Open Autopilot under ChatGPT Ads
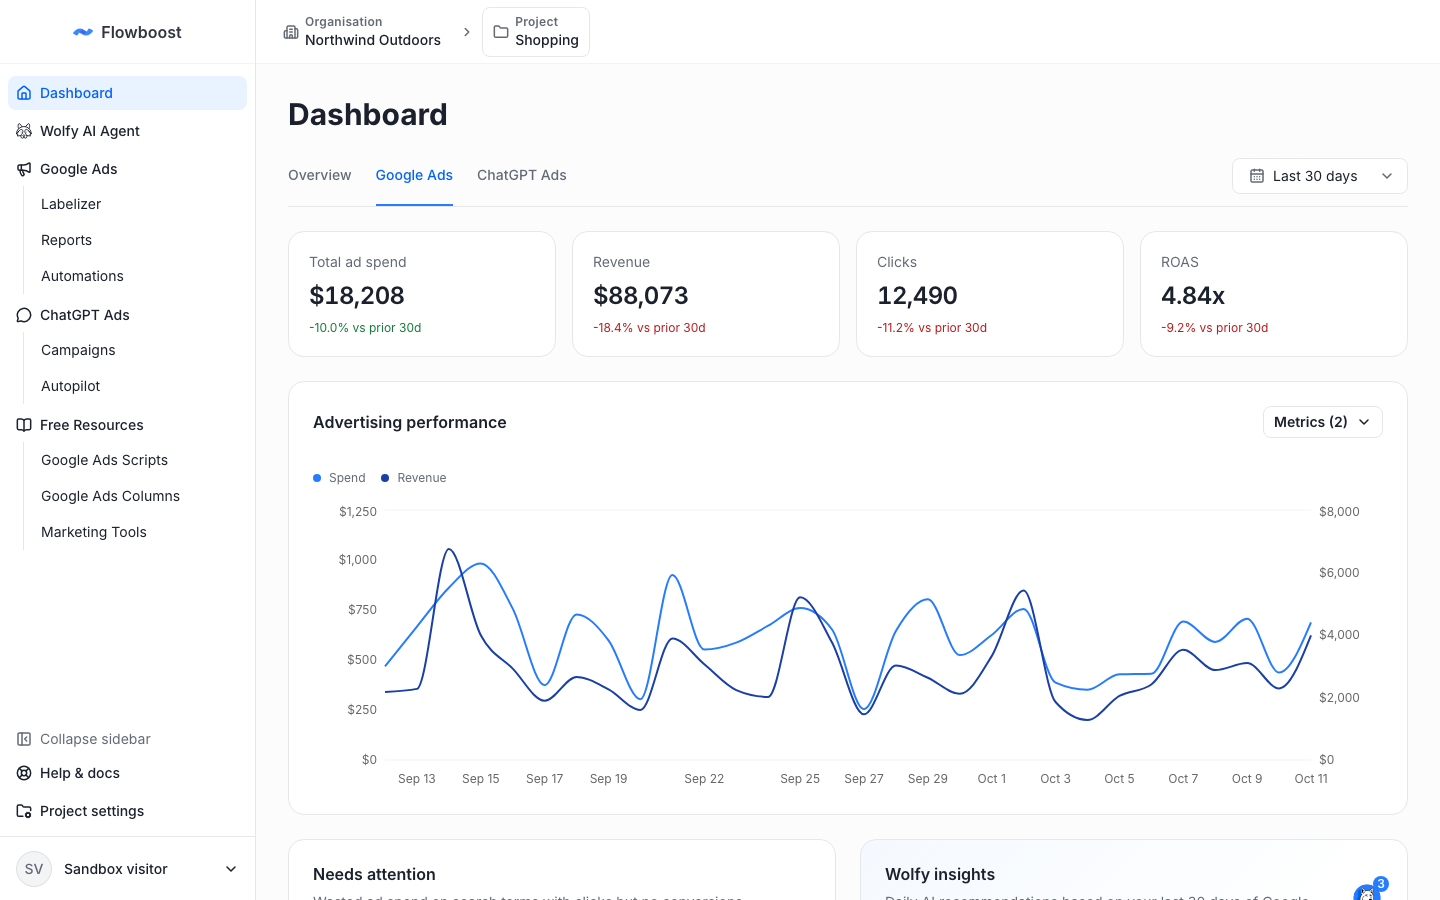 [70, 386]
